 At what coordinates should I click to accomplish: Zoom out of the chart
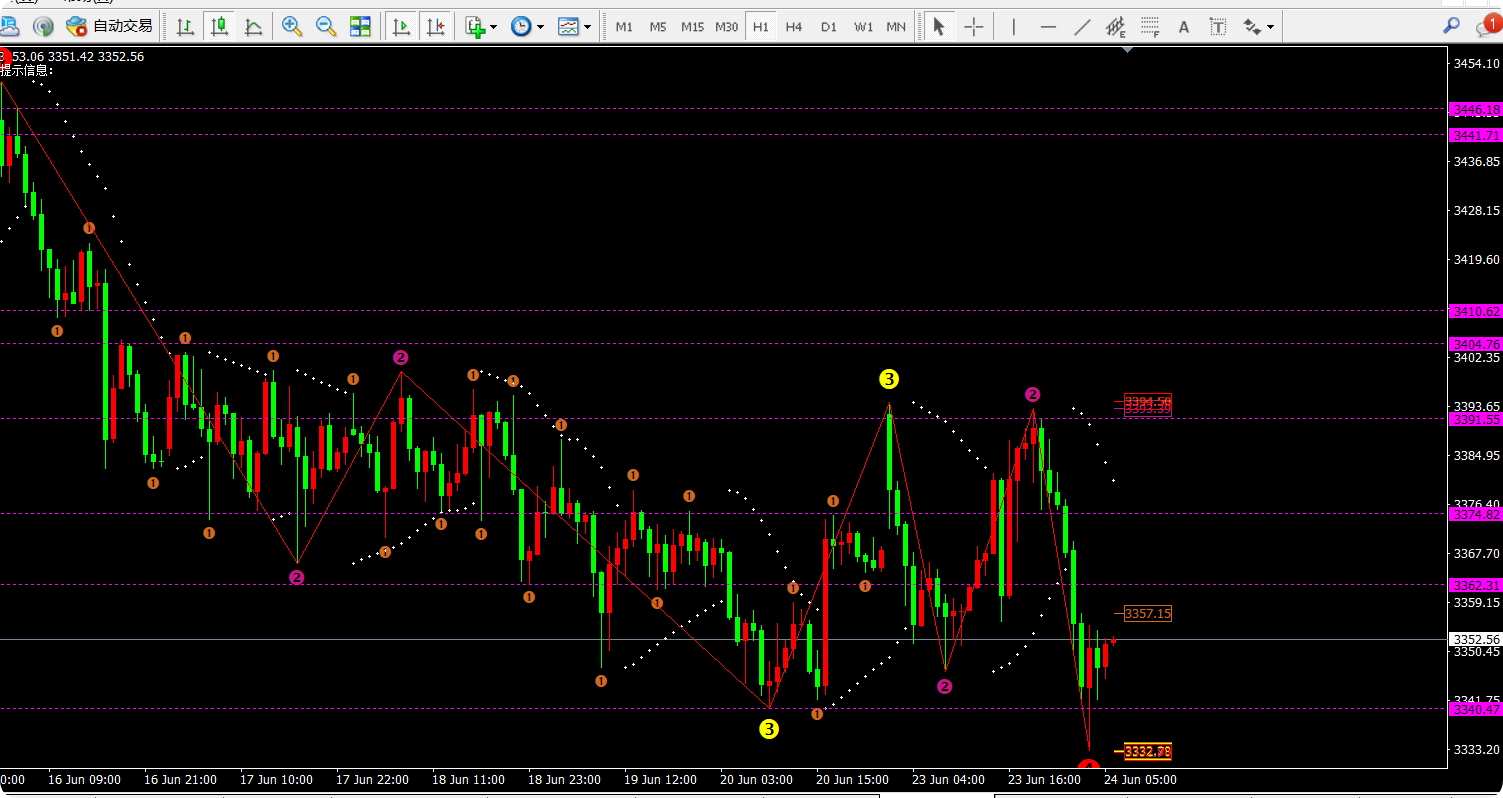(x=326, y=27)
